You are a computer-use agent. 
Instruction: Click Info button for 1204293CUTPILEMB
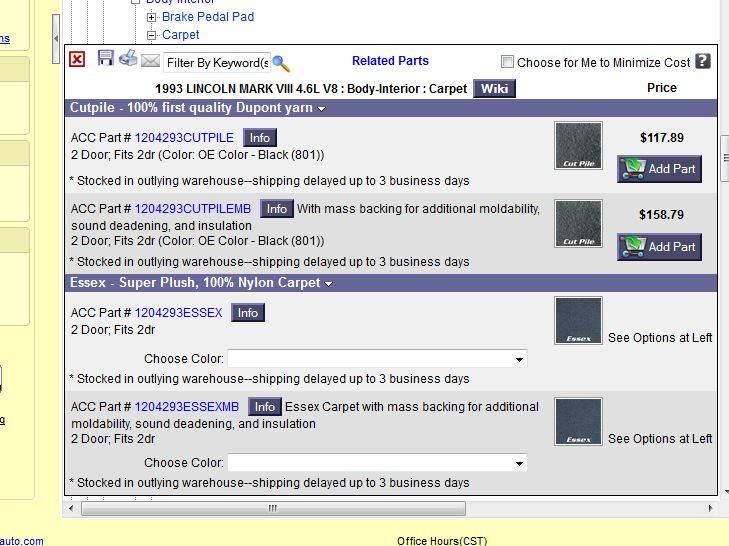(277, 209)
